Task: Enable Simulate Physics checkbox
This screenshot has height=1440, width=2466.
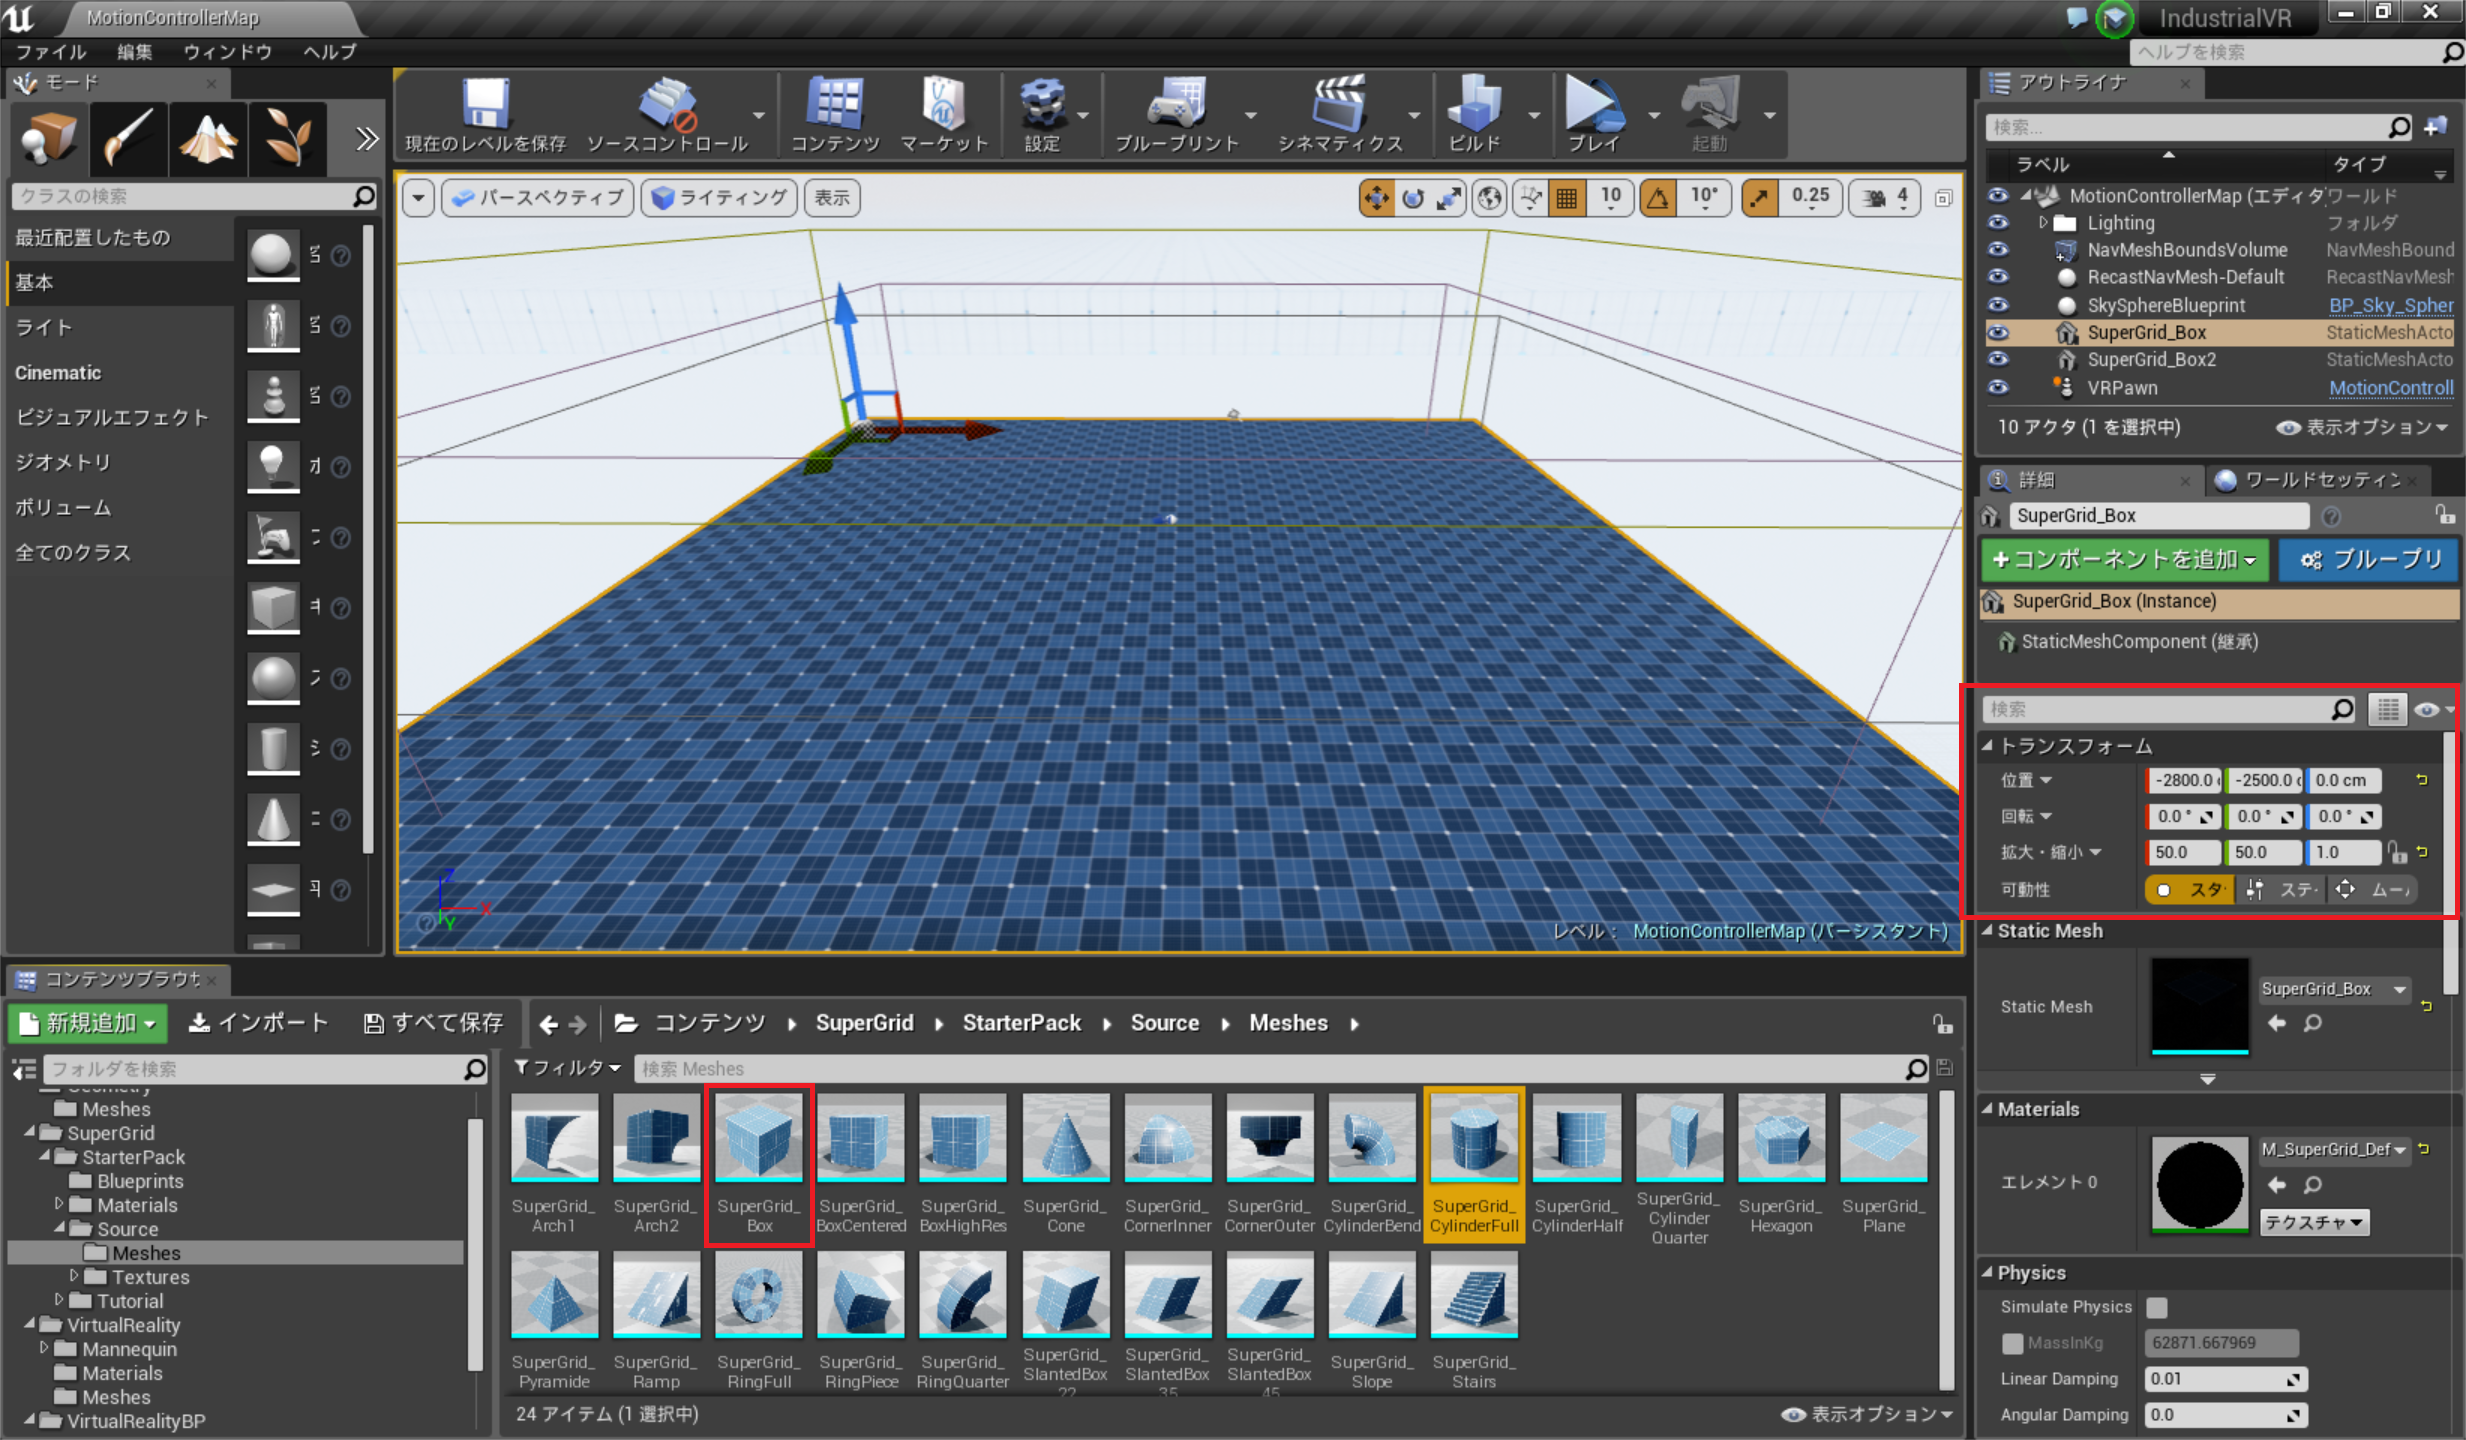Action: (2157, 1307)
